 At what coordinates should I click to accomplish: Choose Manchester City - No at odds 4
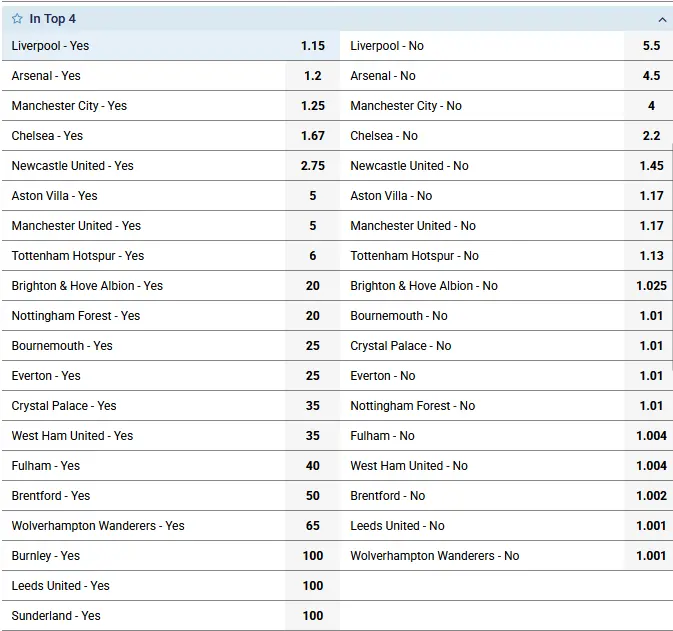(507, 106)
